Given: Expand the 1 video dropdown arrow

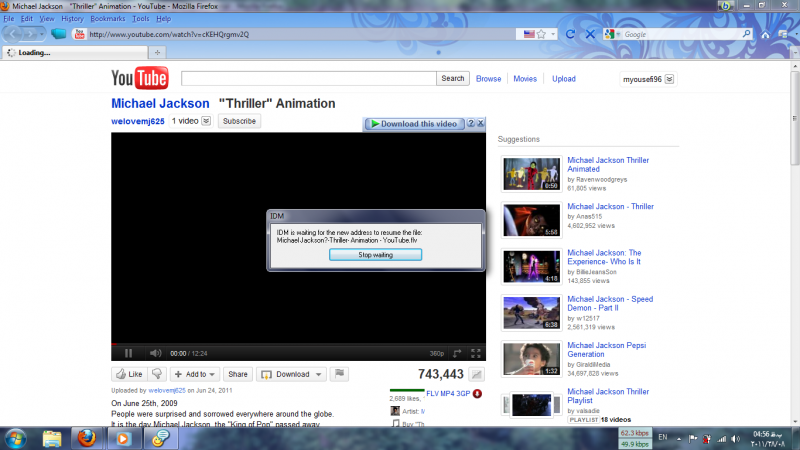Looking at the screenshot, I should [x=206, y=121].
